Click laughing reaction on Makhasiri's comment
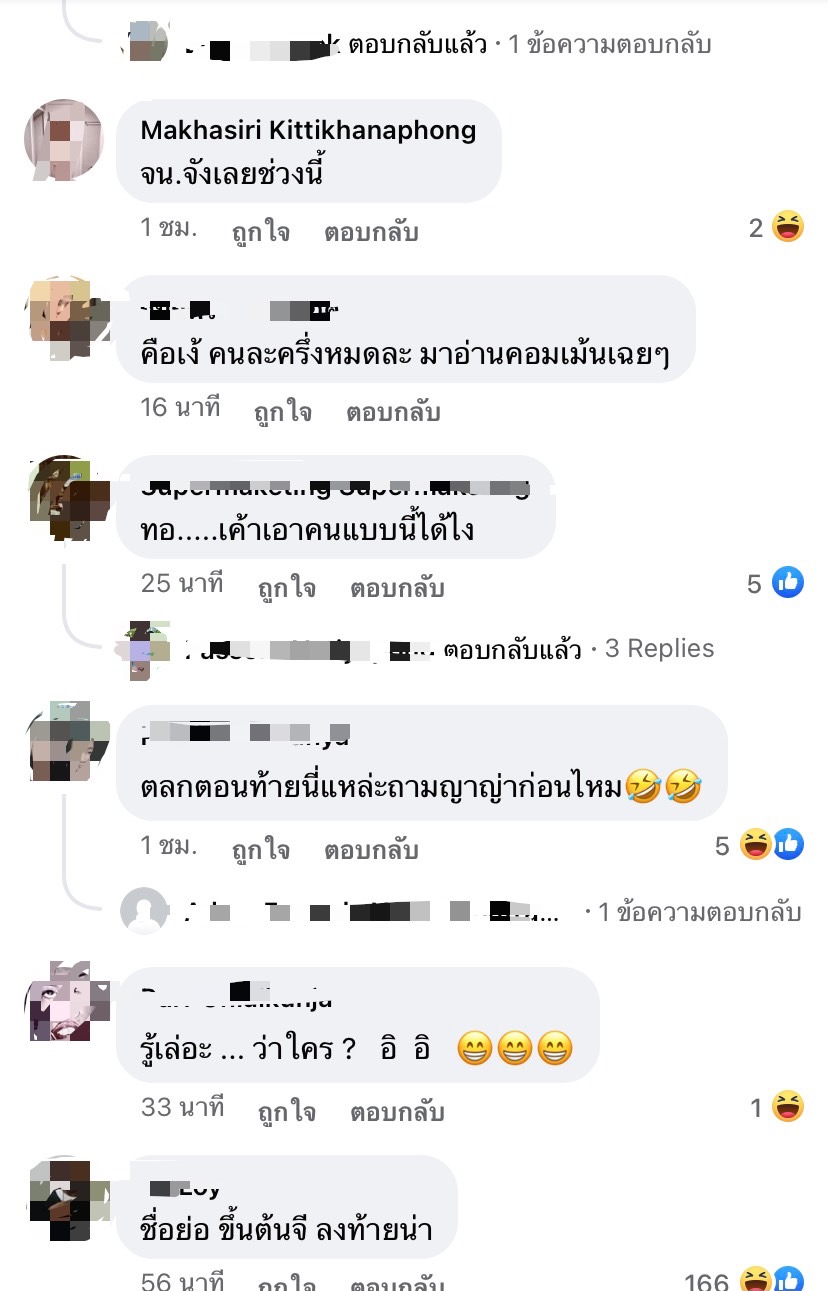The height and width of the screenshot is (1291, 828). point(788,228)
